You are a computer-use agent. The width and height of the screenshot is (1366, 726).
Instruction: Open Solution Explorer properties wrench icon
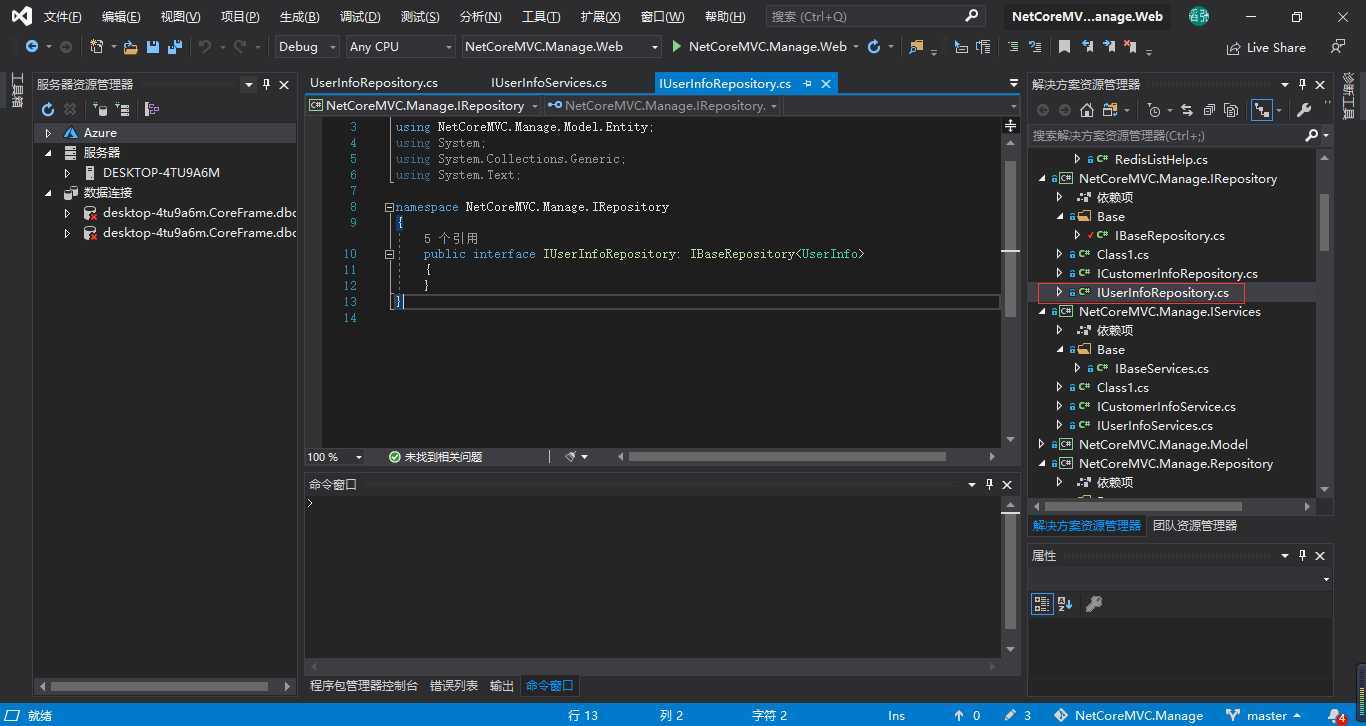[x=1304, y=110]
